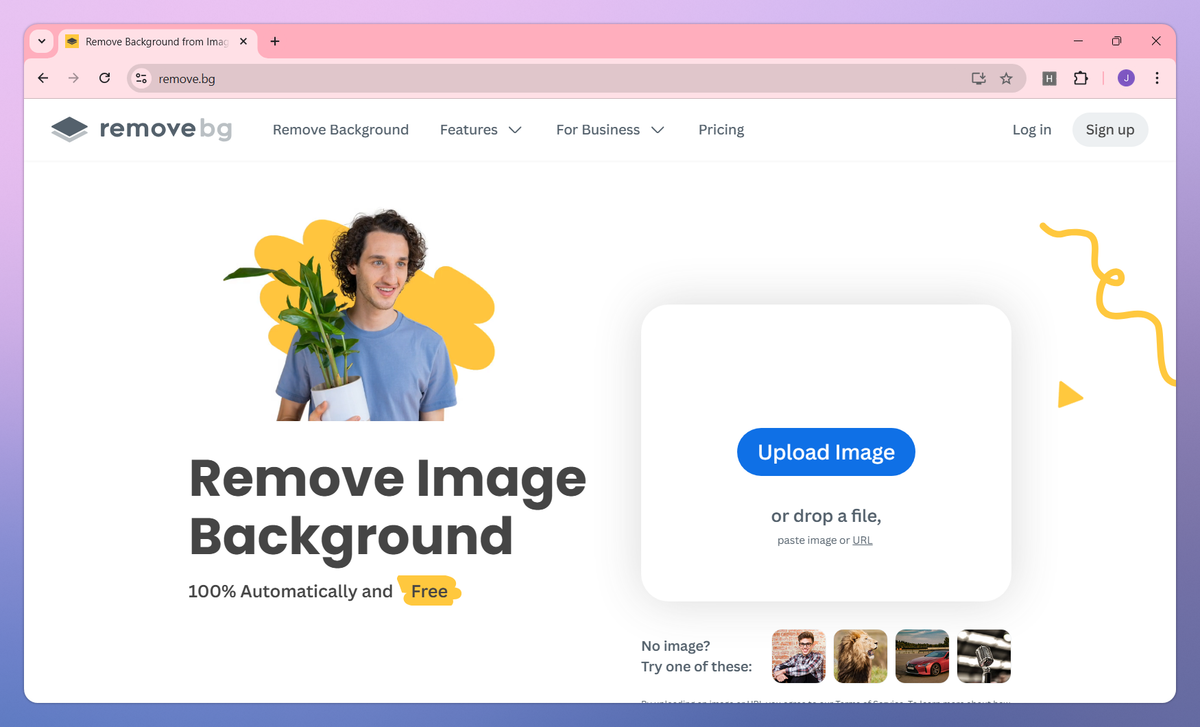Bookmark this page with the star icon
The image size is (1200, 727).
coord(1007,78)
